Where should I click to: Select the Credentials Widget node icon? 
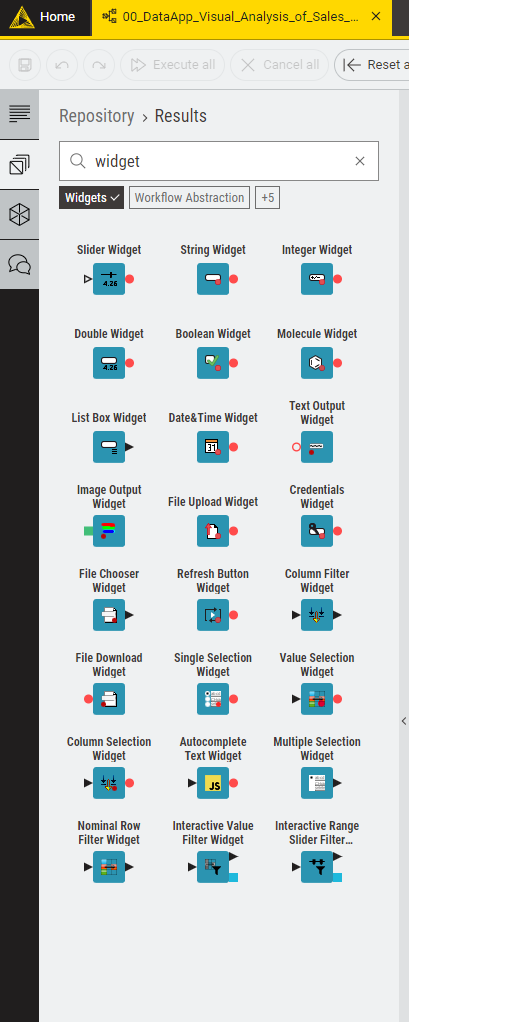coord(317,531)
